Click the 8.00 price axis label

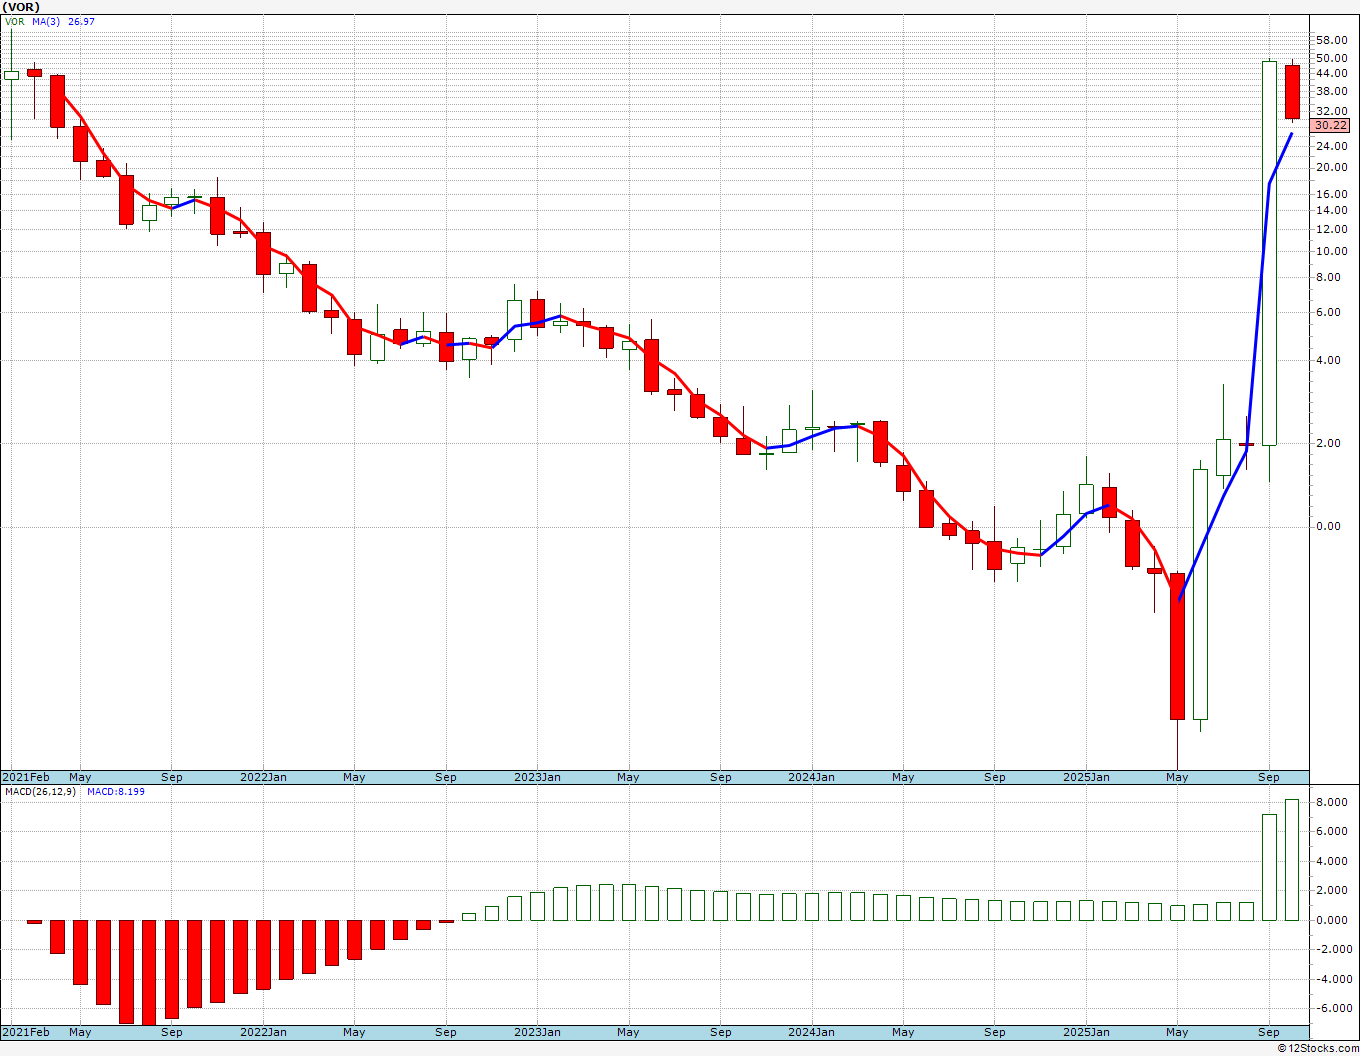tap(1329, 278)
